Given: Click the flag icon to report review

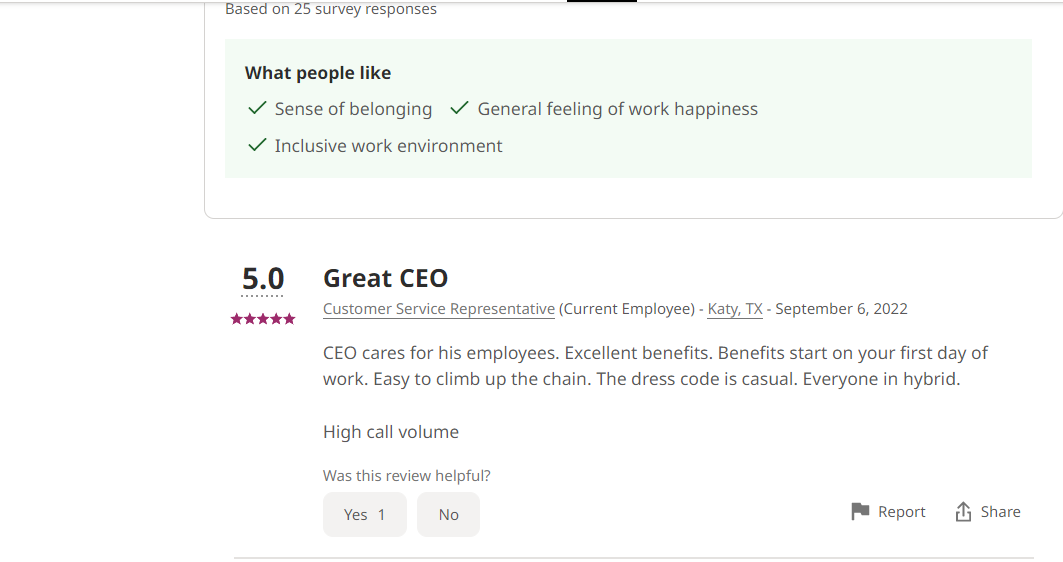Looking at the screenshot, I should coord(860,512).
